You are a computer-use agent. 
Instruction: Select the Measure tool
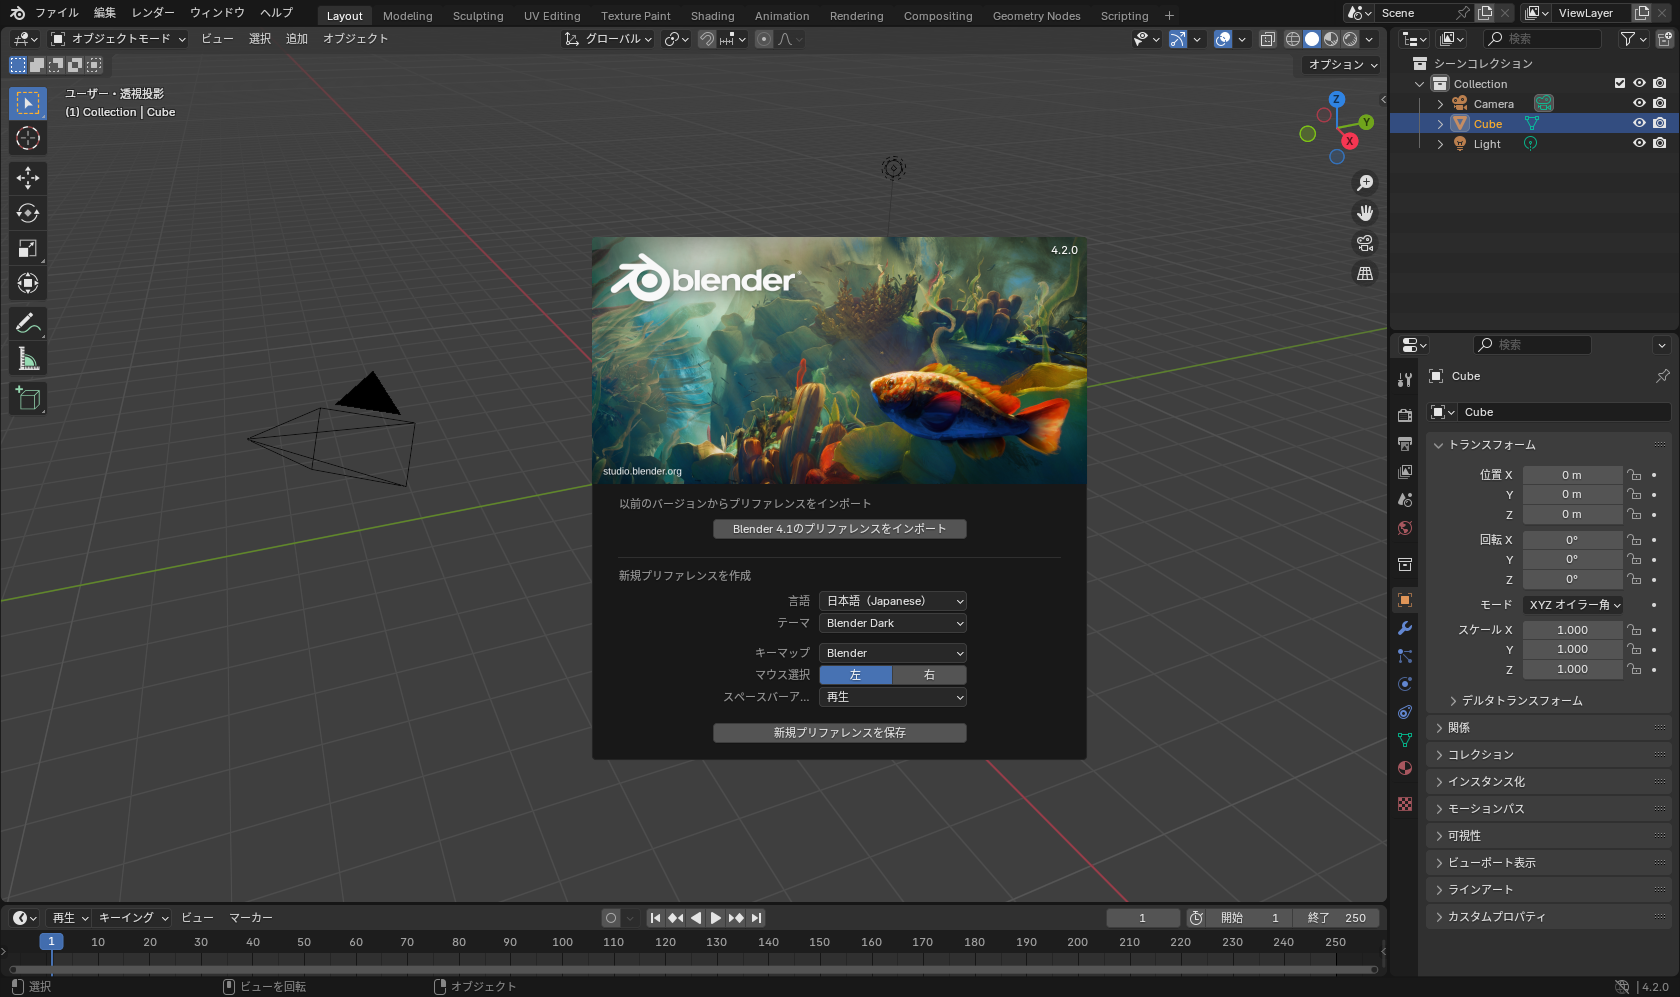click(27, 357)
